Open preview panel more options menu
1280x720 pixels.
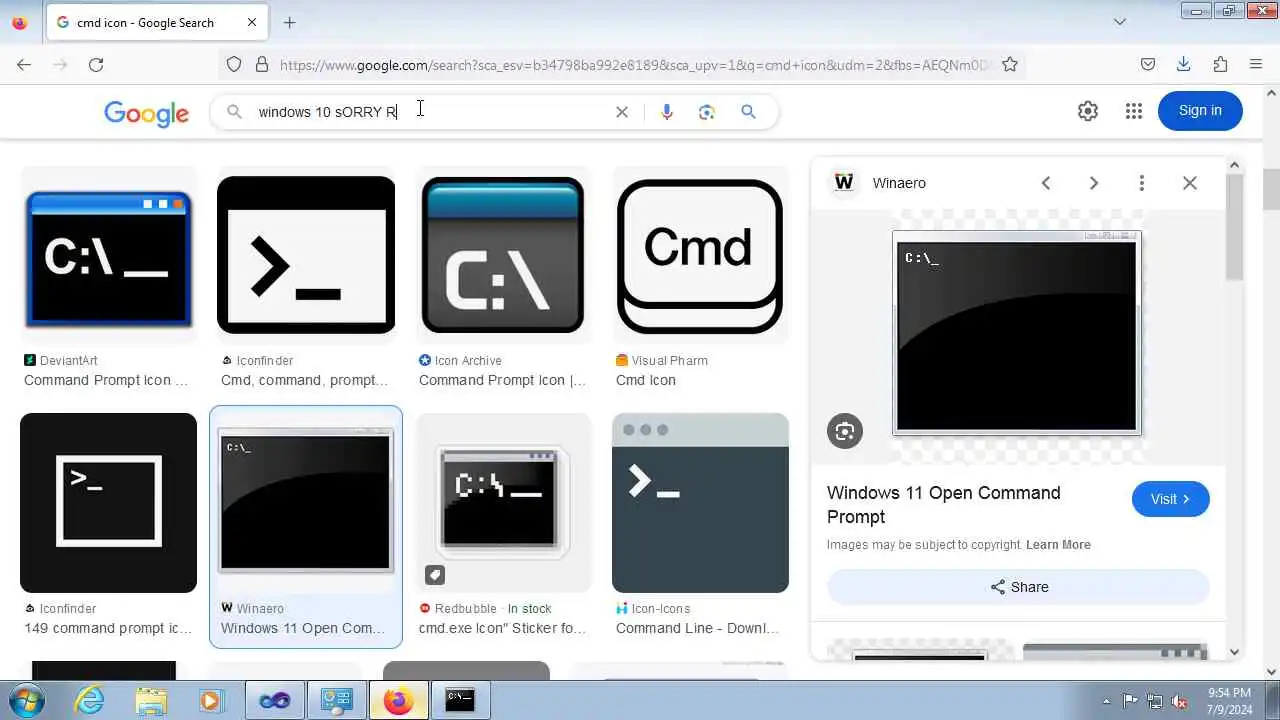[x=1142, y=183]
